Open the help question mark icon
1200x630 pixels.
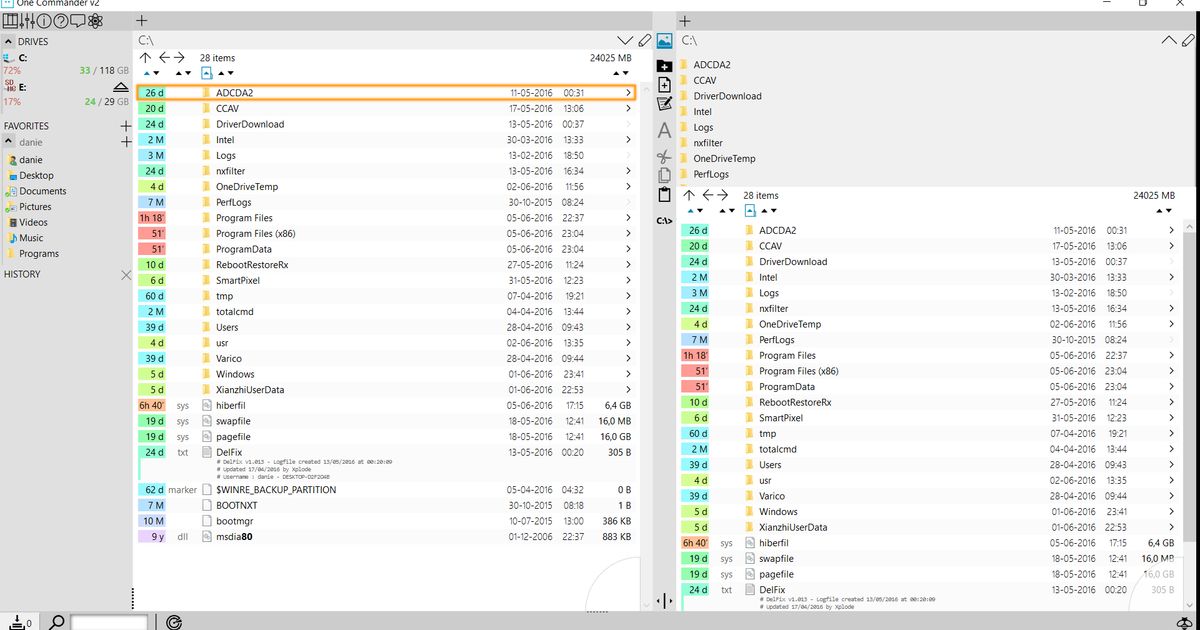pyautogui.click(x=61, y=21)
